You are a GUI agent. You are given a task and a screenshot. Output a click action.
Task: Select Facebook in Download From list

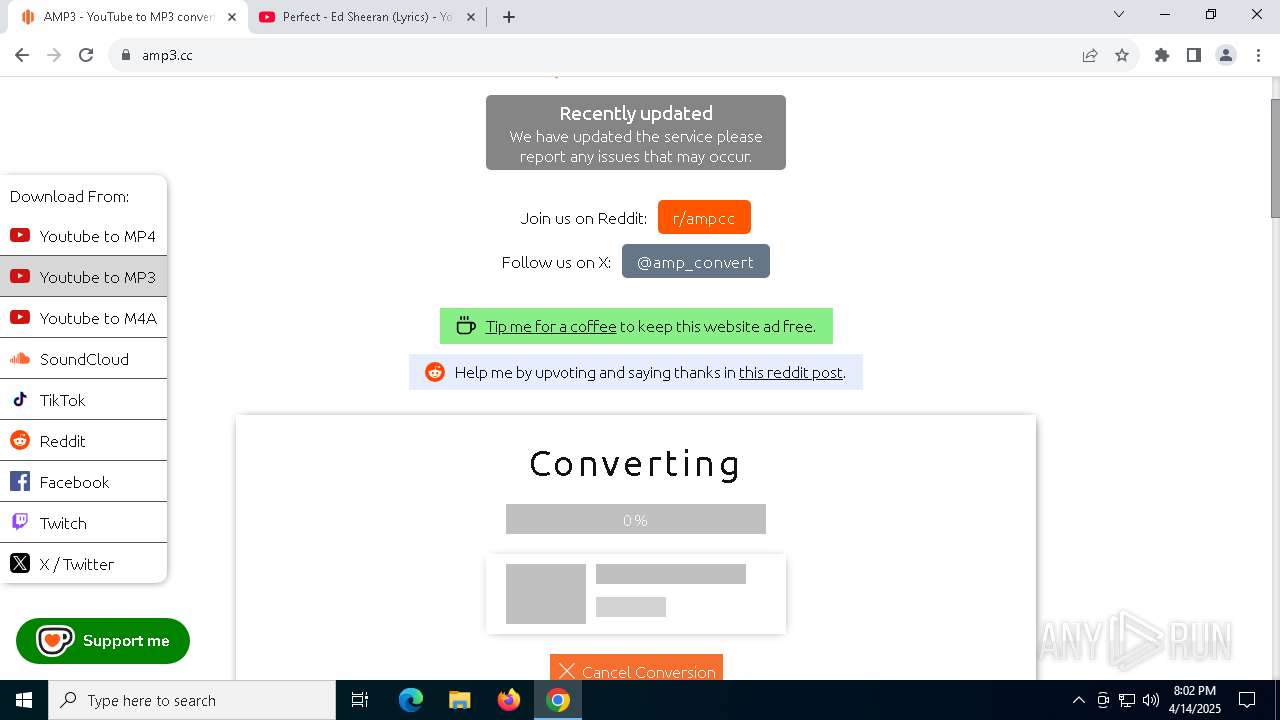coord(83,482)
